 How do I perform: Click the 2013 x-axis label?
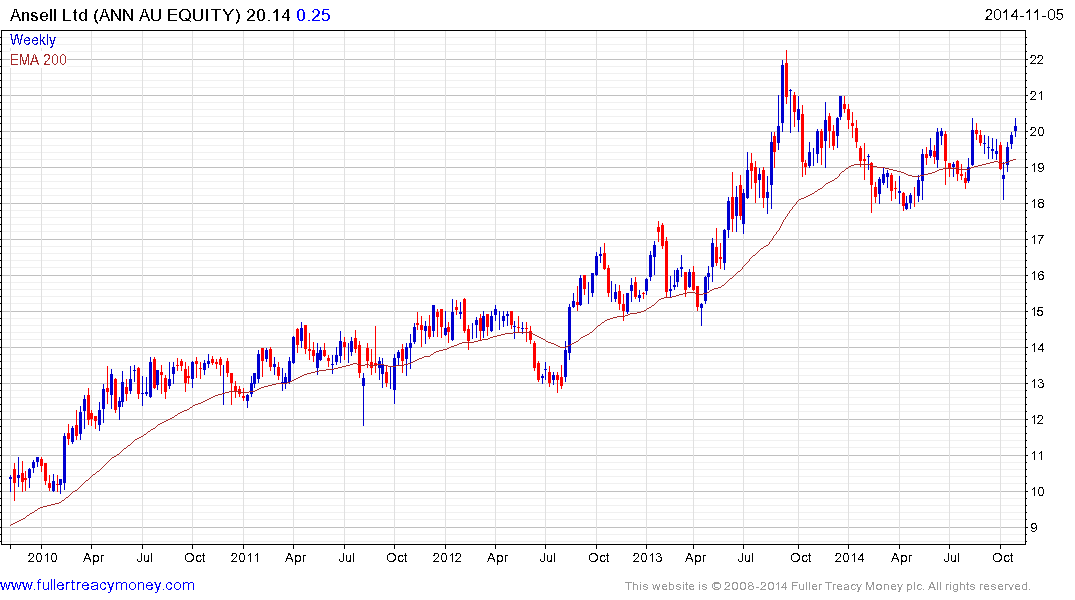point(648,557)
